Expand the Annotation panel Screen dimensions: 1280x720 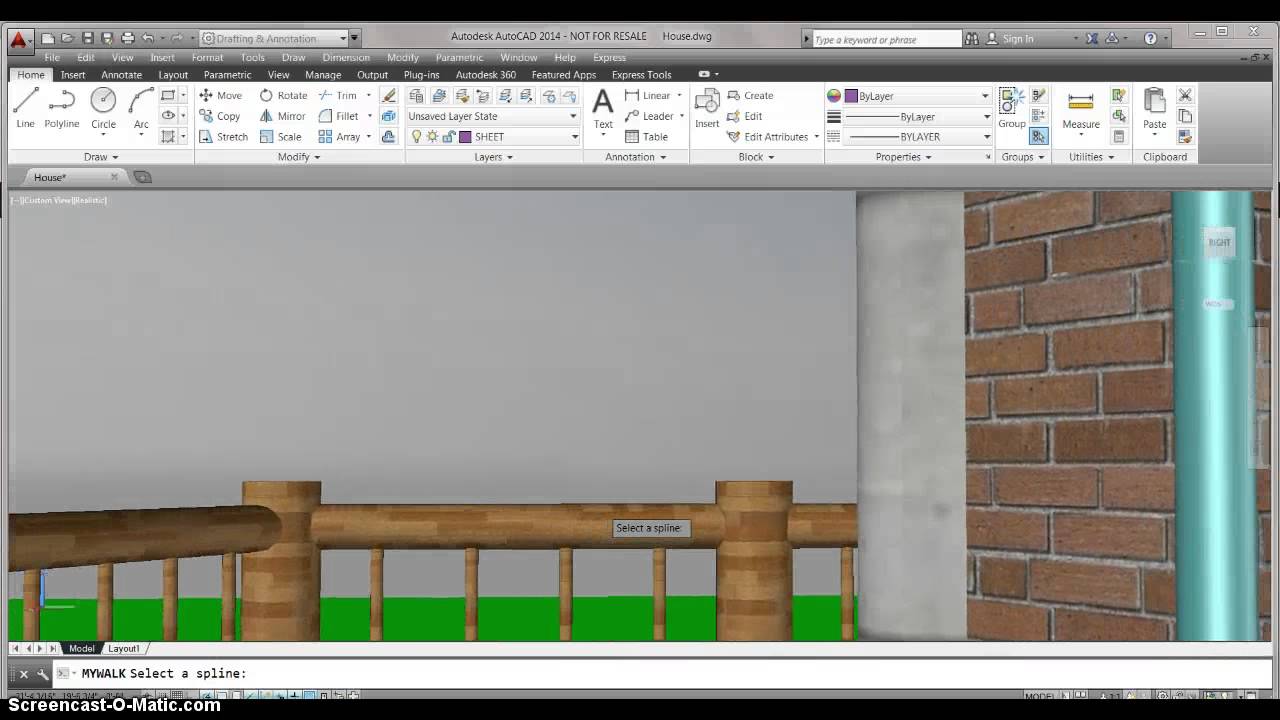point(635,157)
